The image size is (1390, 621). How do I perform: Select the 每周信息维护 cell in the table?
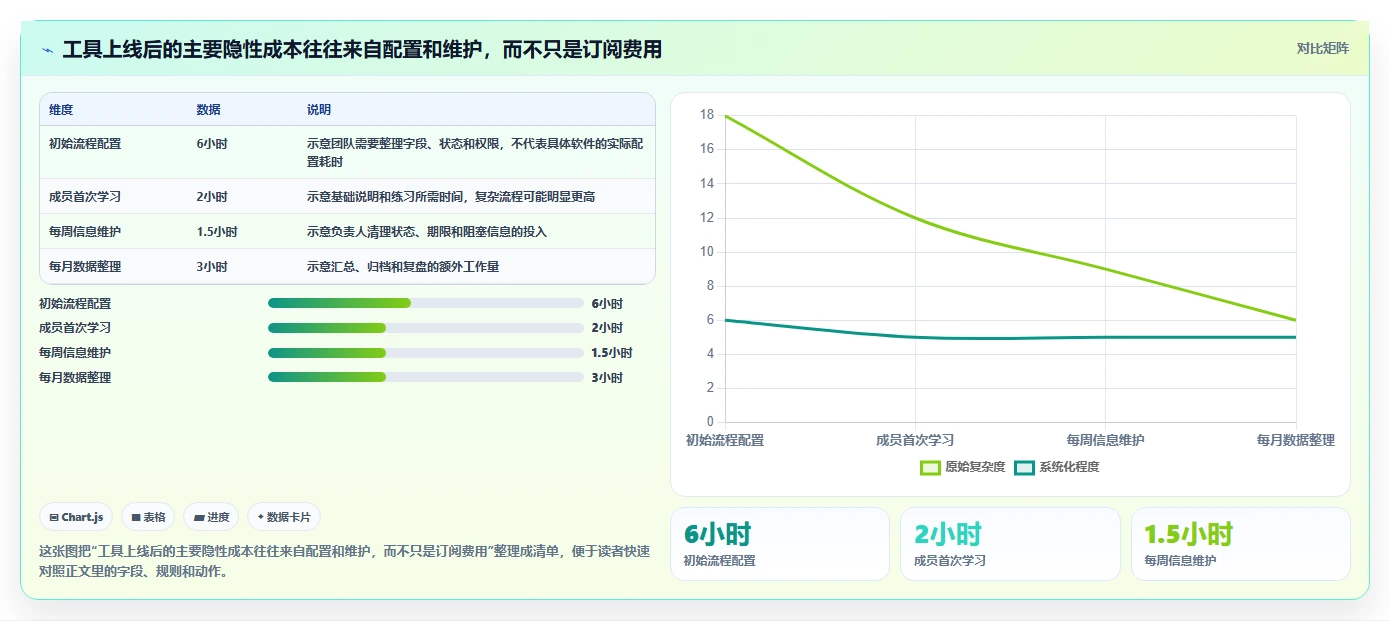85,232
